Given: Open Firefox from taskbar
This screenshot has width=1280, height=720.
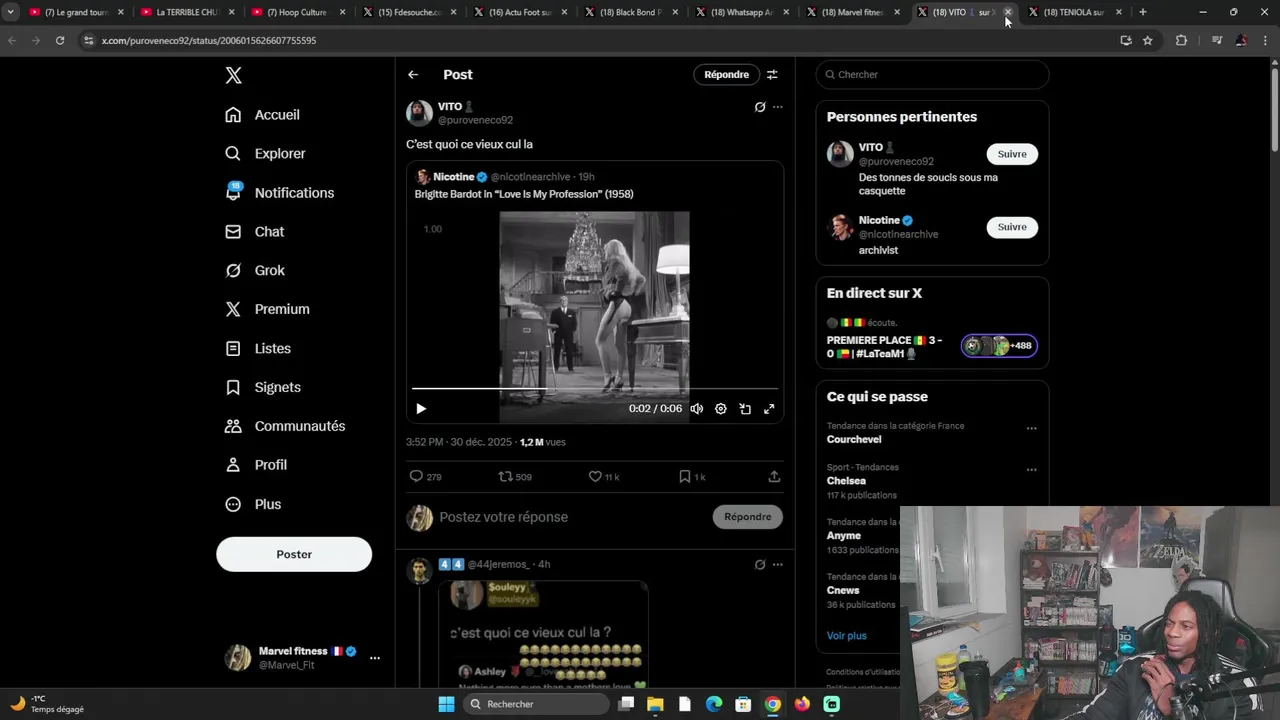Looking at the screenshot, I should click(x=802, y=704).
